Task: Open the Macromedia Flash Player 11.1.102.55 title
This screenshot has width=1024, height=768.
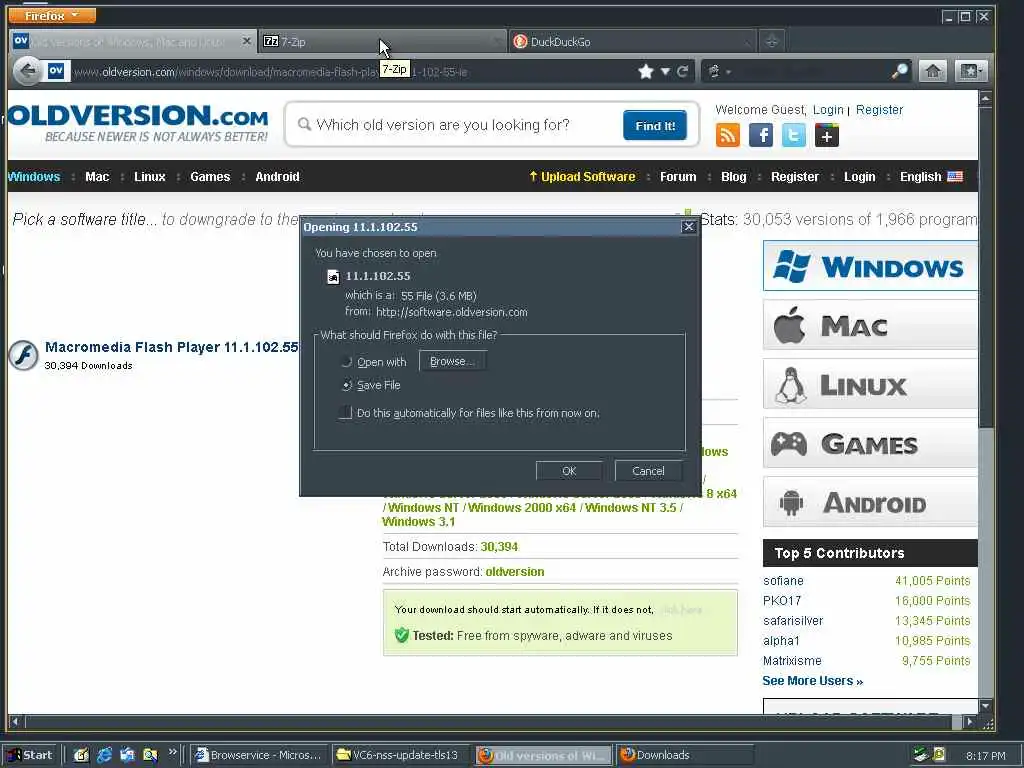Action: 171,347
